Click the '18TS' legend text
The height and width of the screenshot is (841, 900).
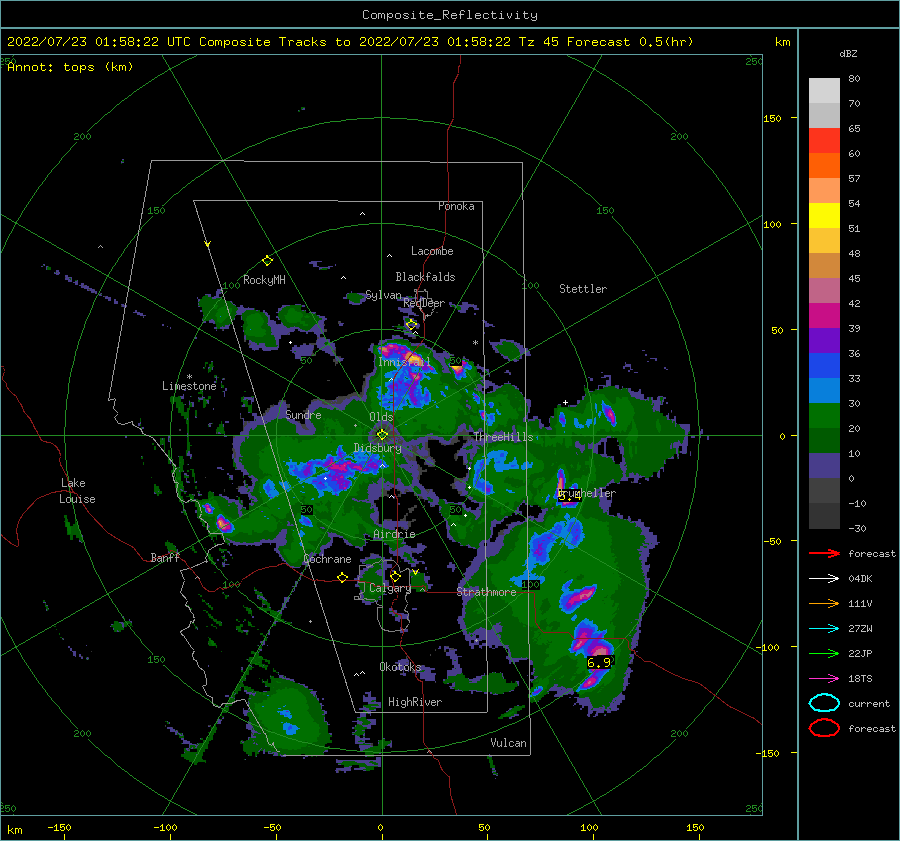860,679
